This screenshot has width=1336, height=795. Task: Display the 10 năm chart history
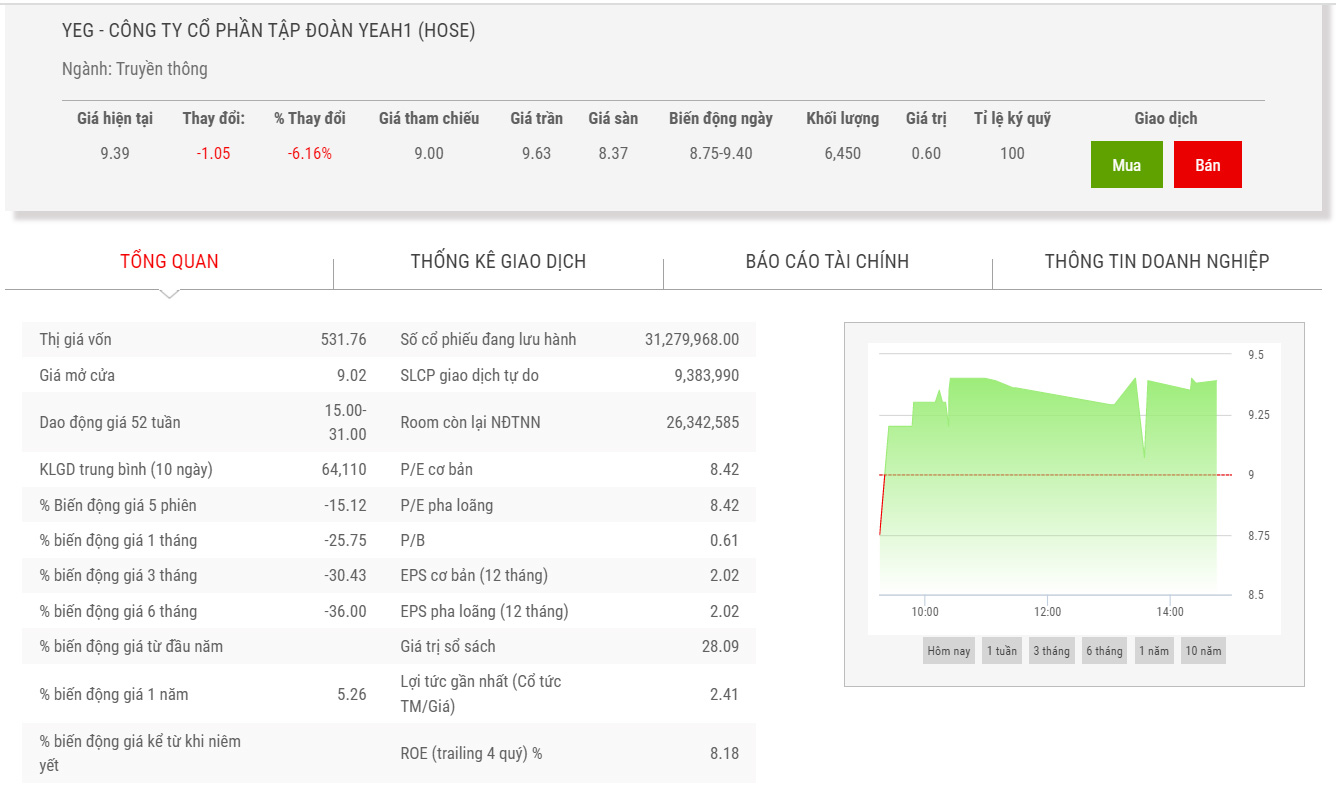click(x=1201, y=651)
